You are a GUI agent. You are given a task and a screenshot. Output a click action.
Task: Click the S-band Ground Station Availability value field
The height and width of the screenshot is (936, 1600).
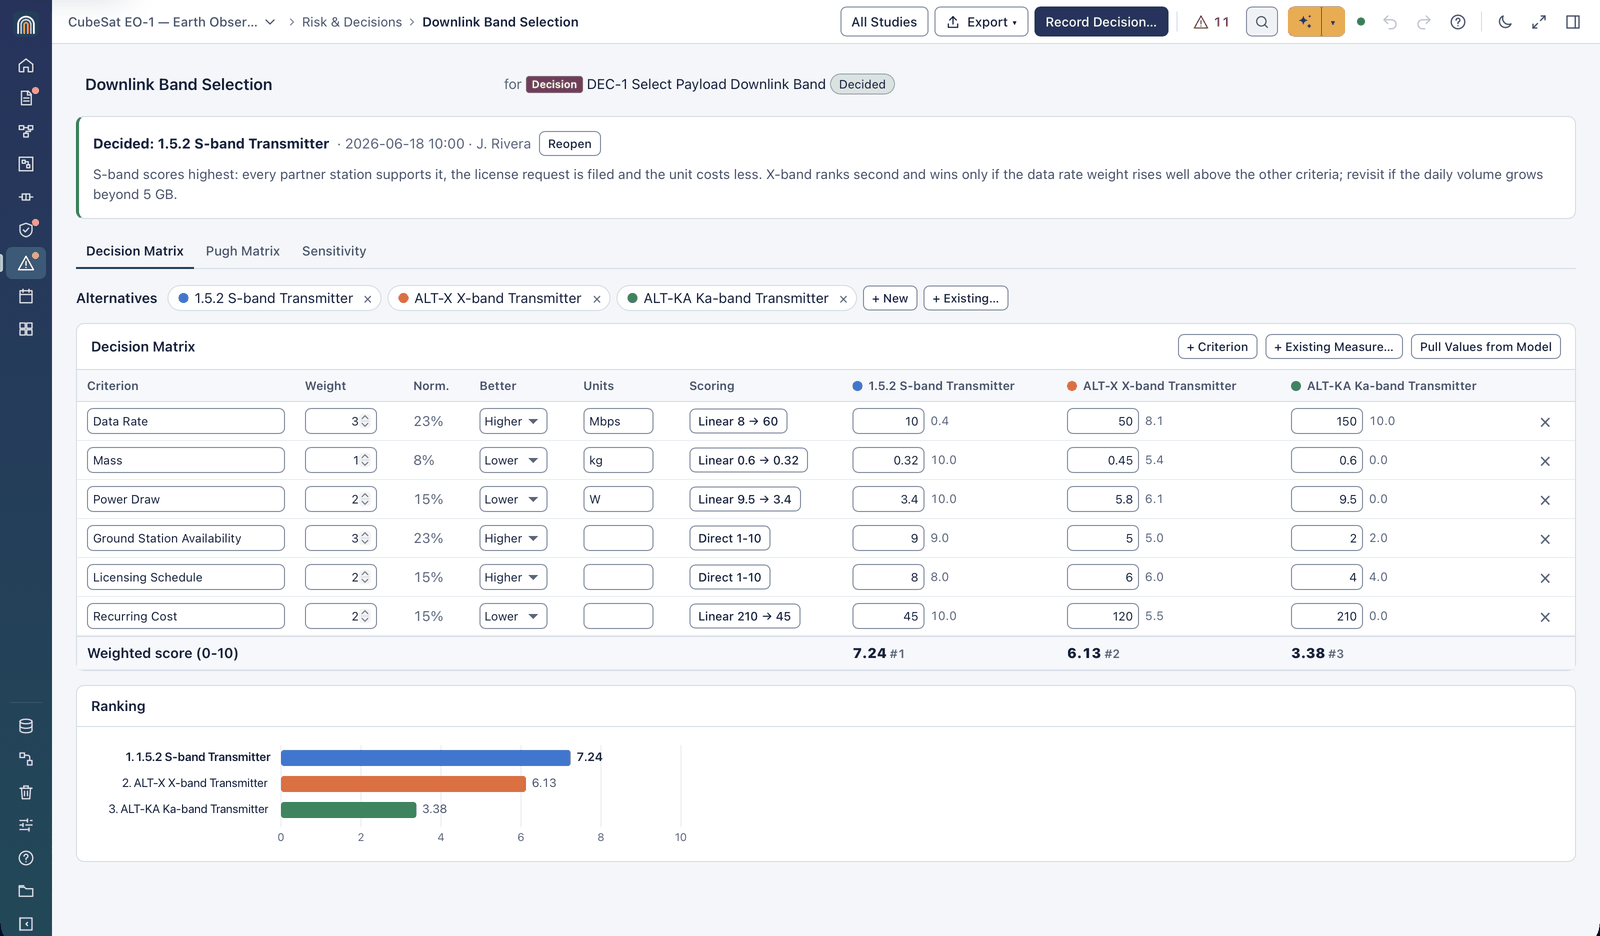[x=889, y=538]
